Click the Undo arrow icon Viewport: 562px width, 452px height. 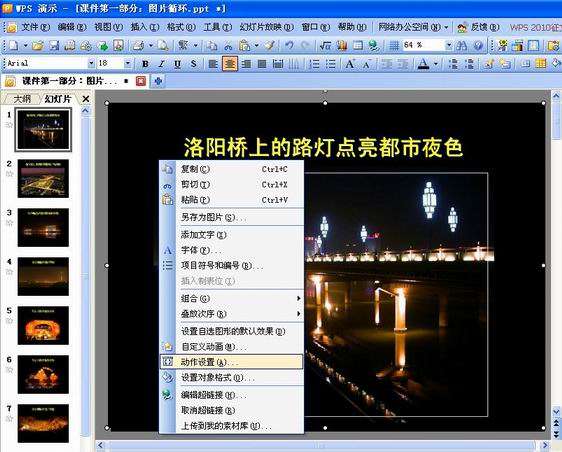289,46
